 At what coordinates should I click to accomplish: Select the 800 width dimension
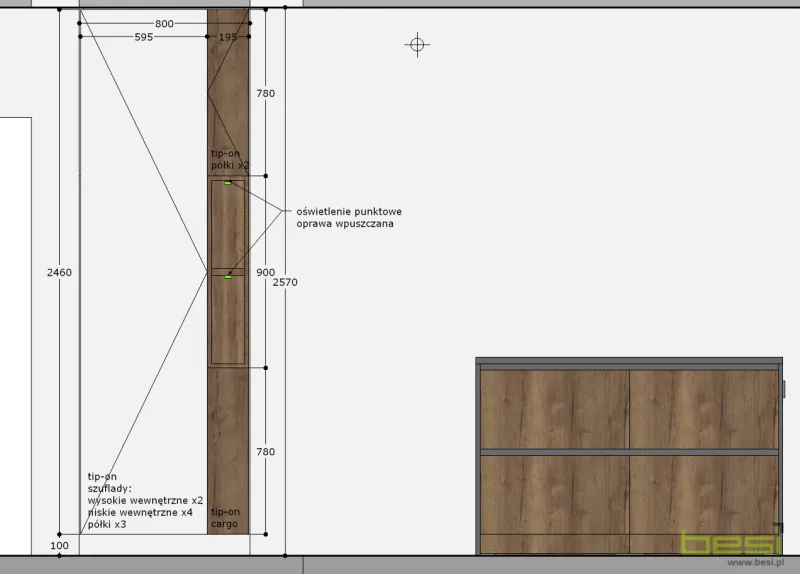tap(164, 23)
